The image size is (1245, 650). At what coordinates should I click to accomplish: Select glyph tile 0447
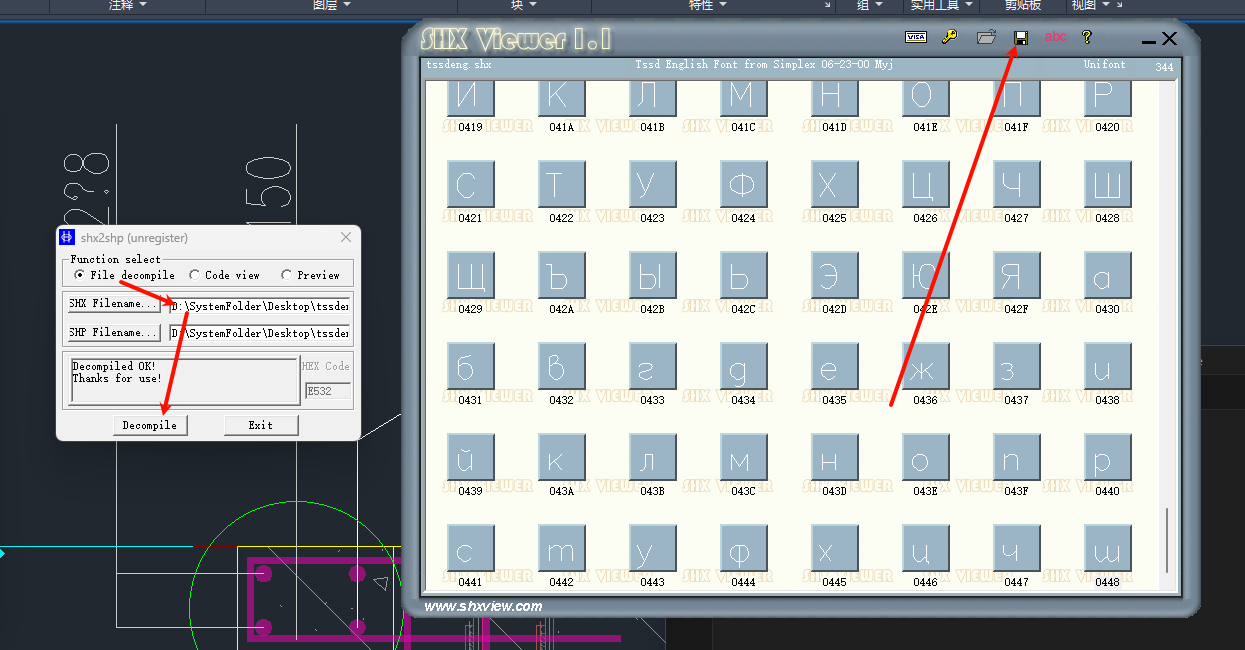click(x=1016, y=548)
